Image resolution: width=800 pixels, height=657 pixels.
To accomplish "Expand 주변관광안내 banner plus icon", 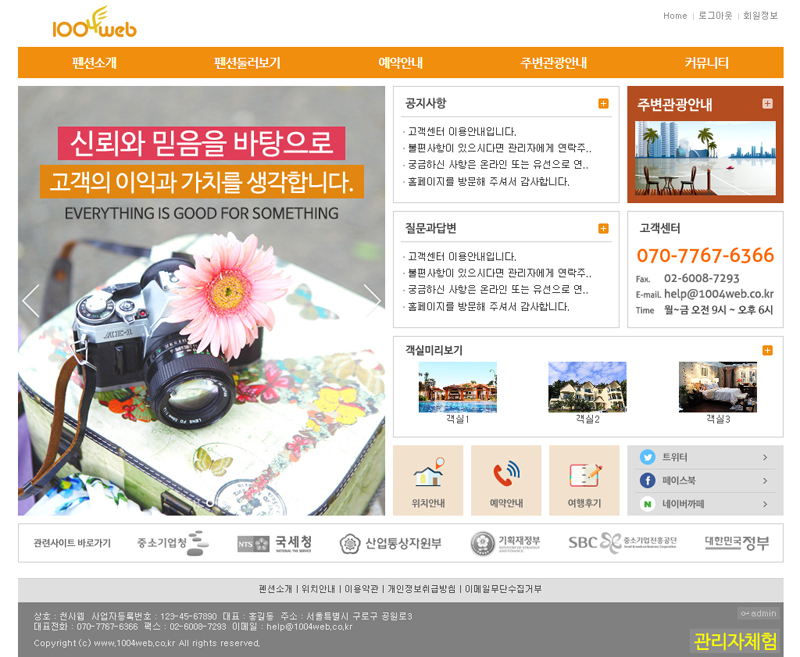I will pyautogui.click(x=767, y=104).
